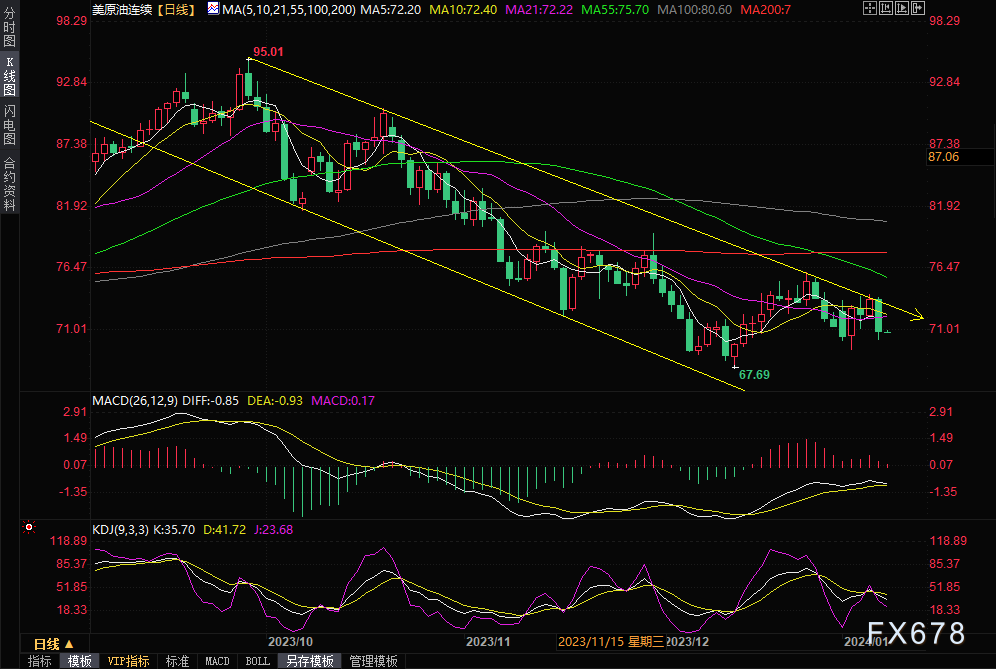Choose the BOLL template tab

(257, 661)
